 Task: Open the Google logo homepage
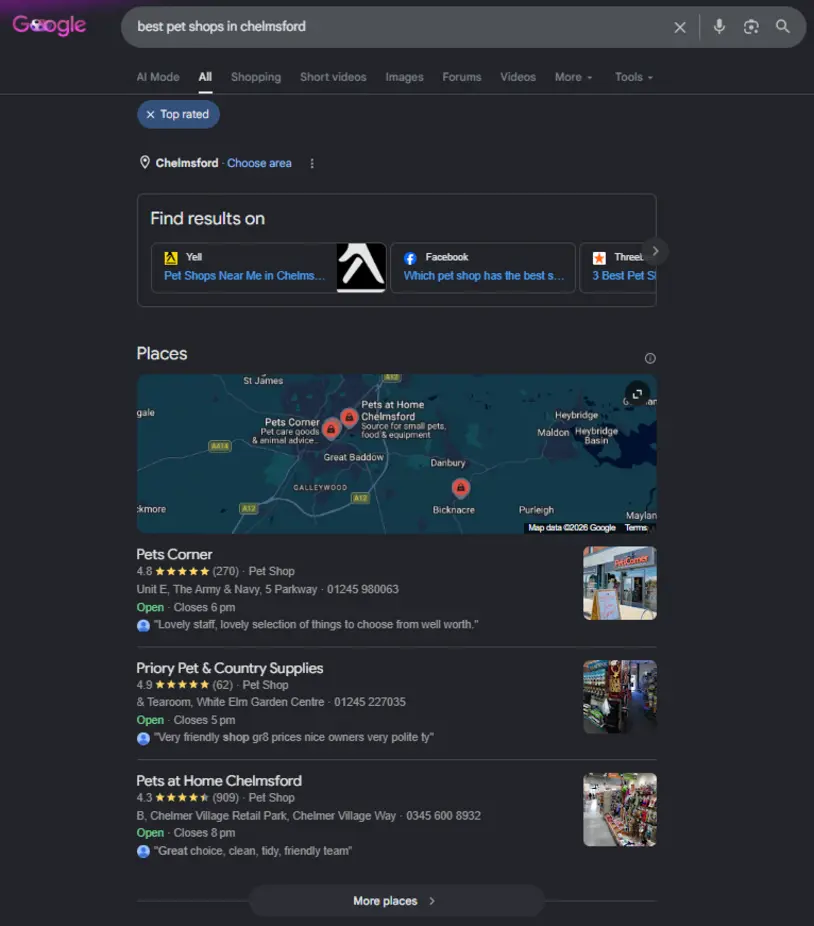tap(50, 25)
